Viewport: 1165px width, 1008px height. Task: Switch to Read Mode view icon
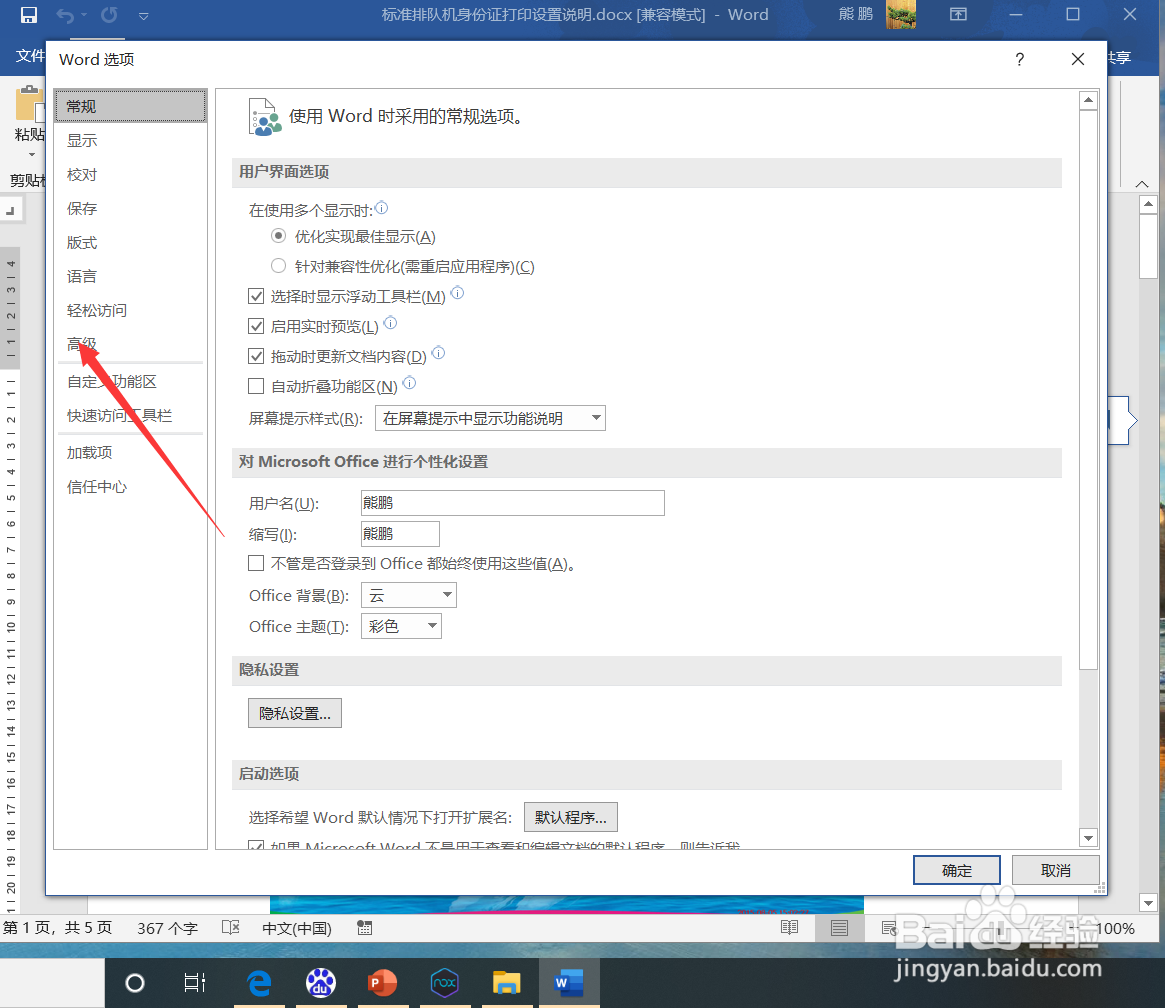point(789,927)
